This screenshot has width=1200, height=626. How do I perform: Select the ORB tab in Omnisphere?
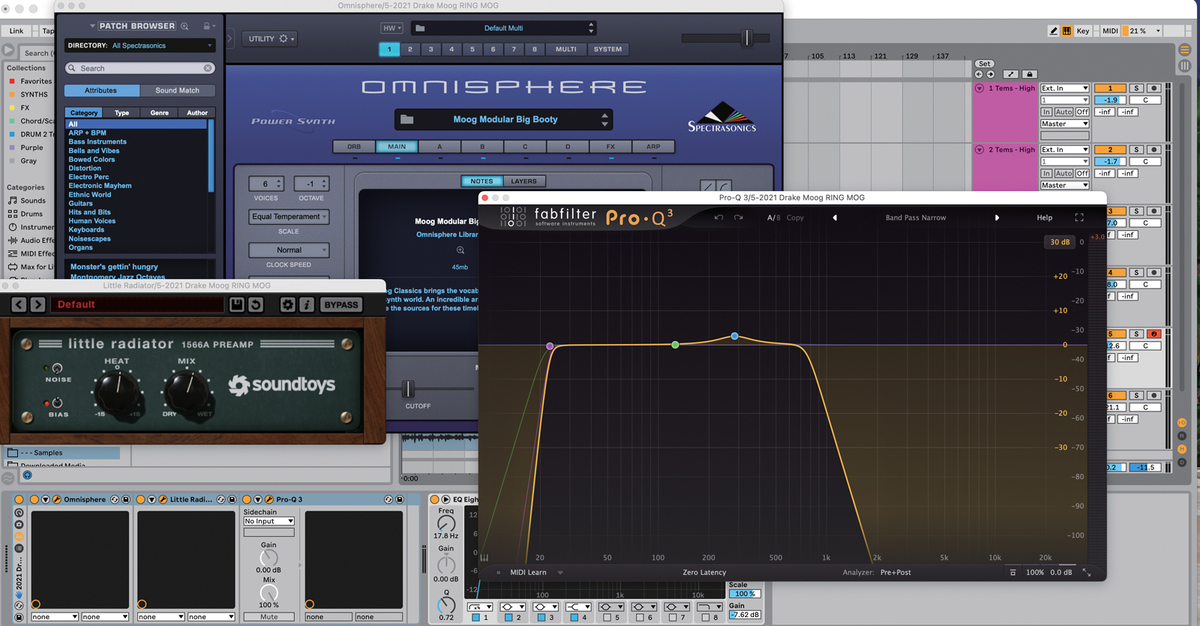point(354,147)
